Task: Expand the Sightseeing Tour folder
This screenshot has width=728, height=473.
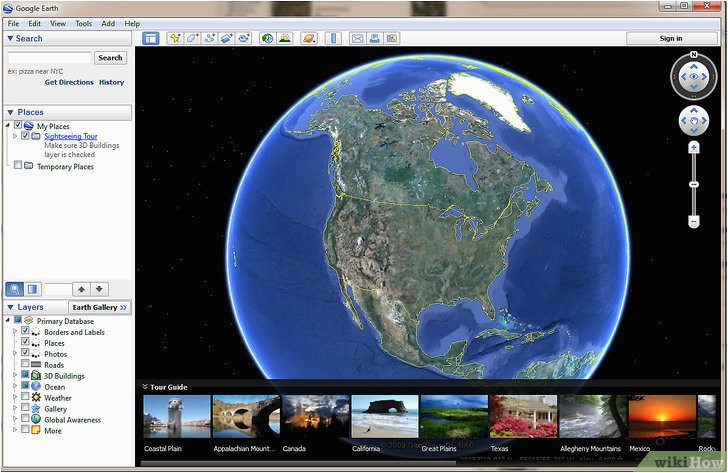Action: tap(15, 136)
